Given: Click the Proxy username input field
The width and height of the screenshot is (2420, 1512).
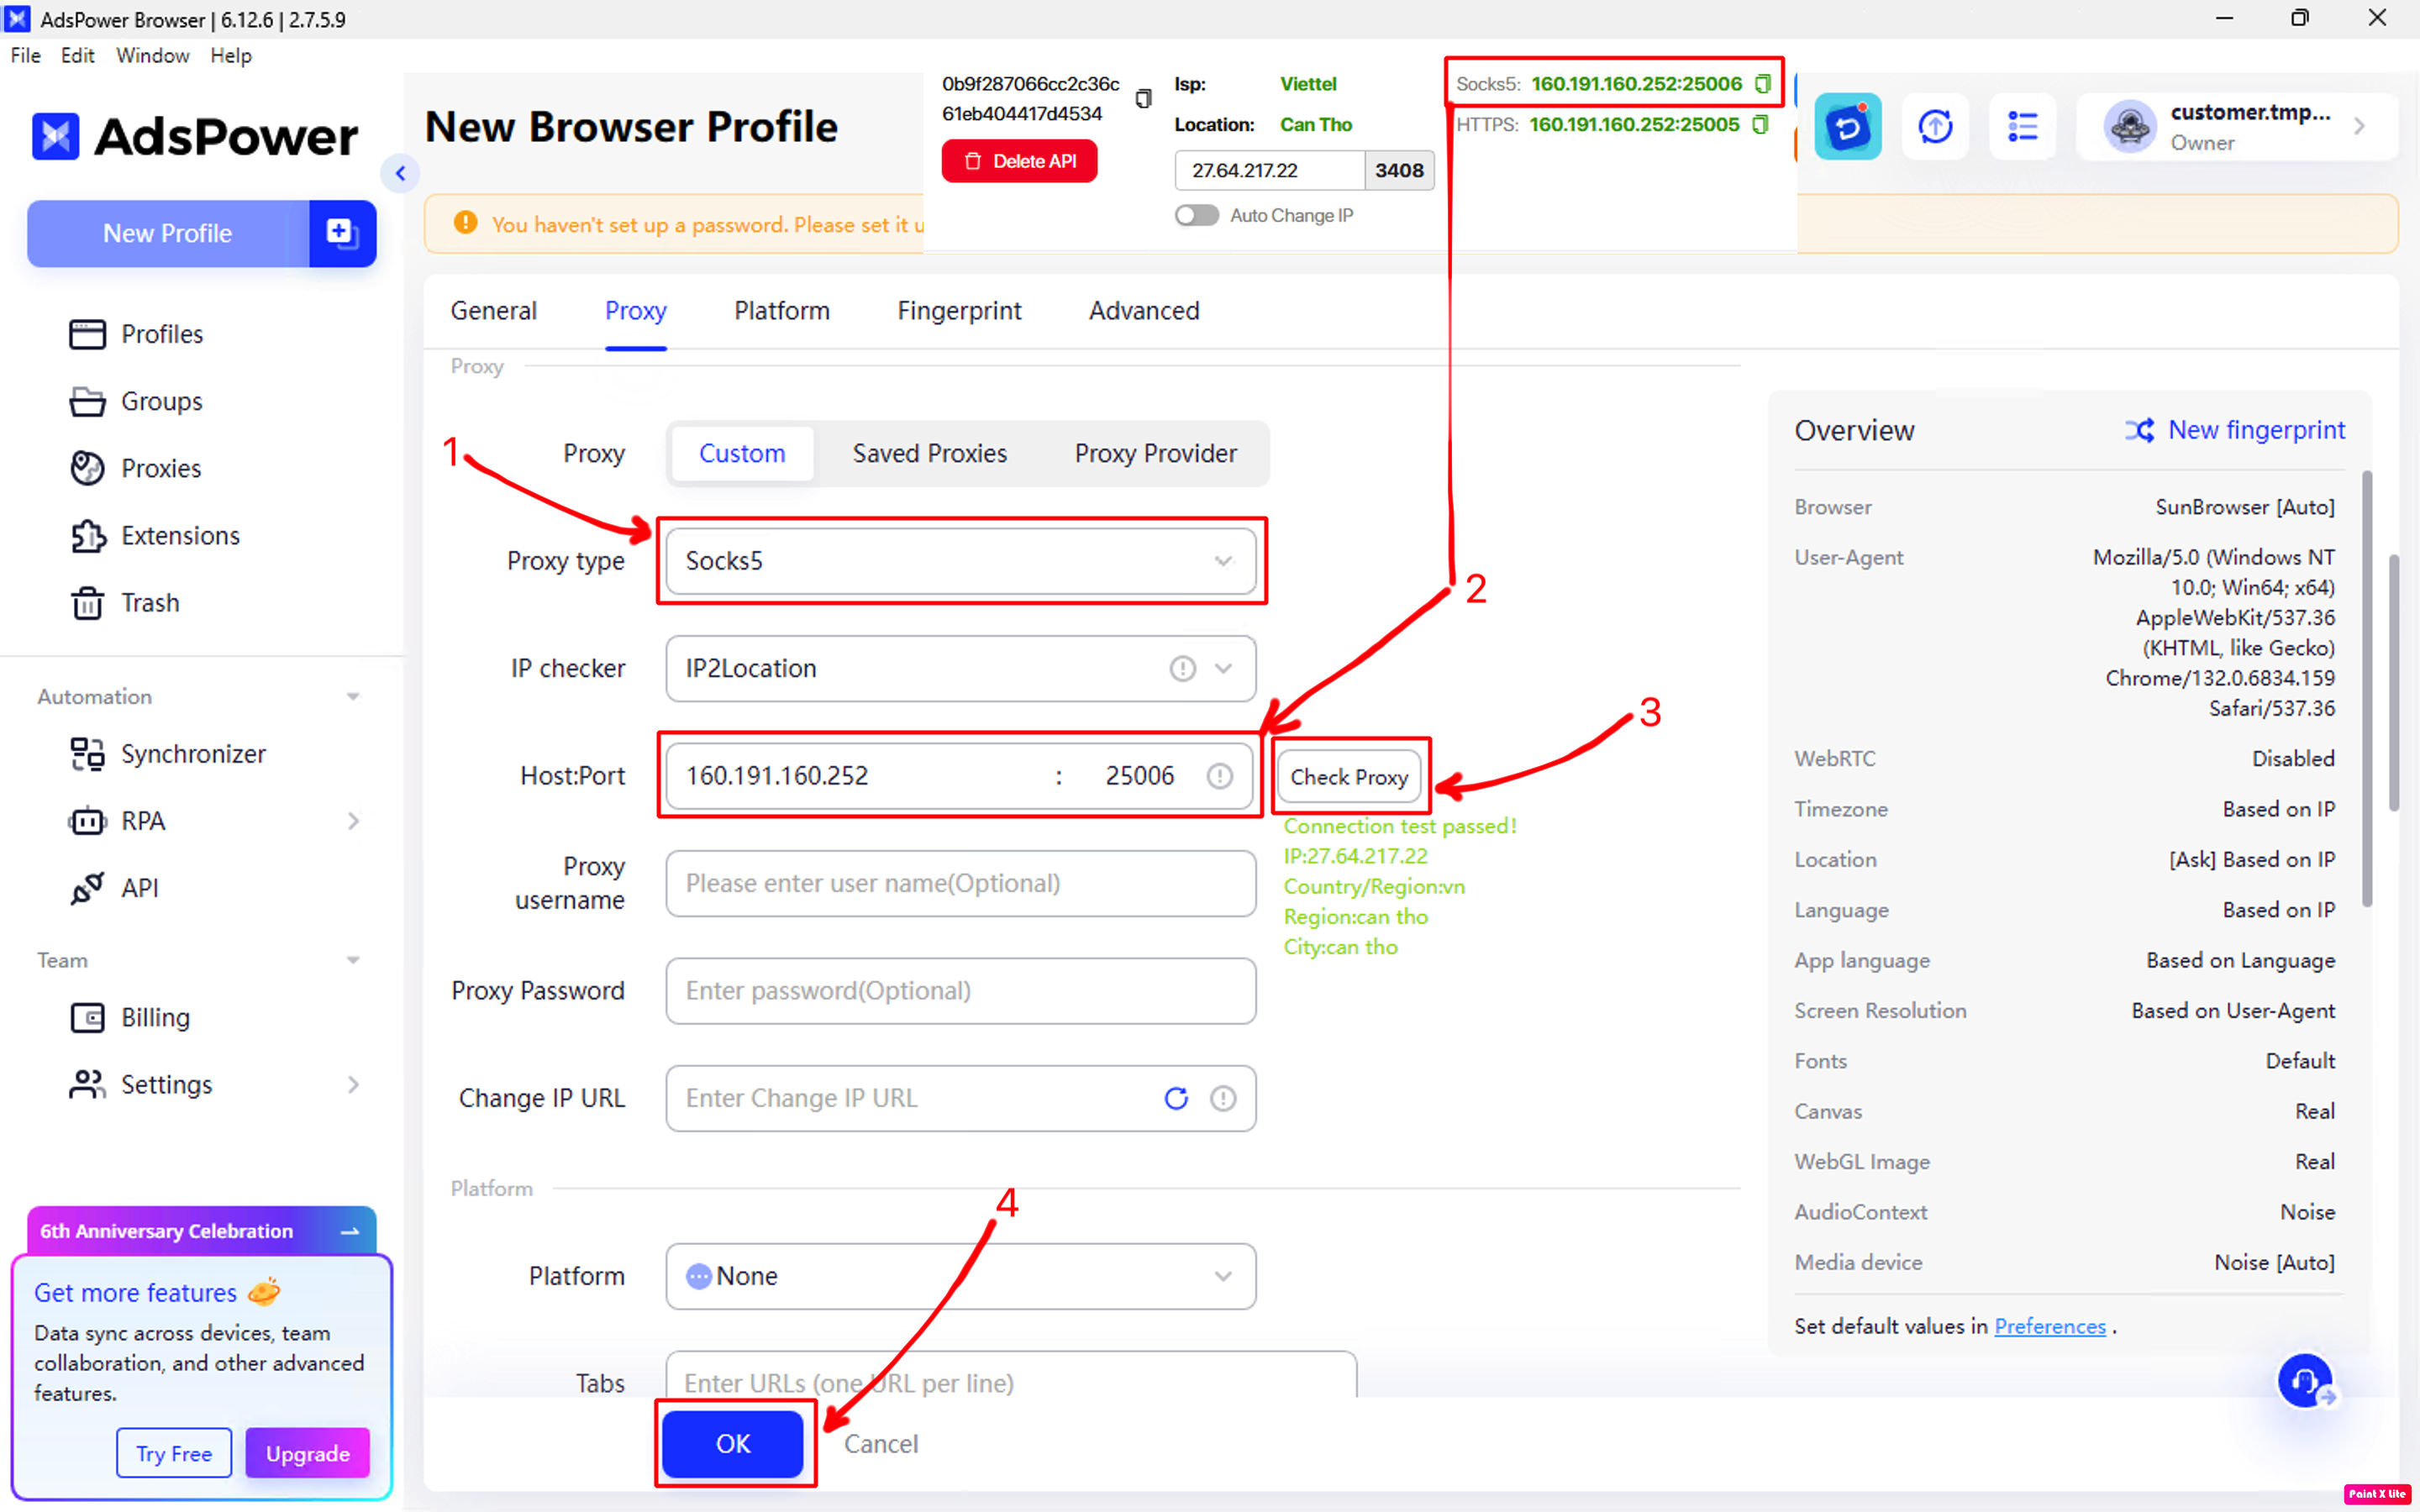Looking at the screenshot, I should (x=960, y=883).
